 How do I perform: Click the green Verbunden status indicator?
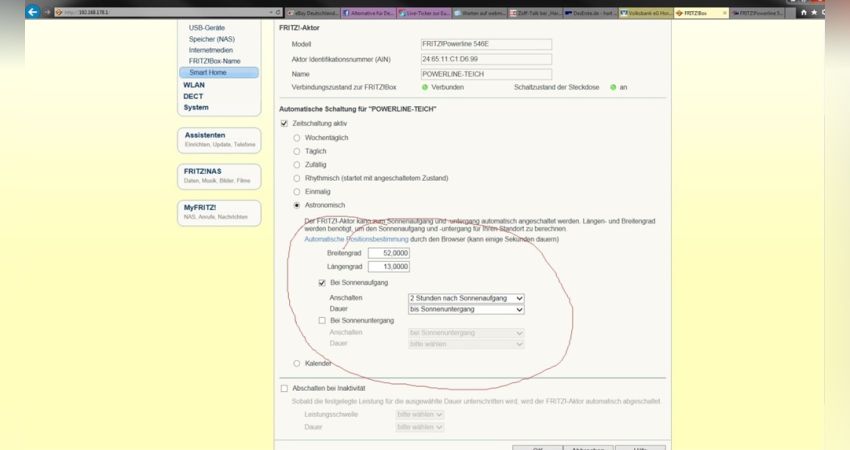point(425,87)
